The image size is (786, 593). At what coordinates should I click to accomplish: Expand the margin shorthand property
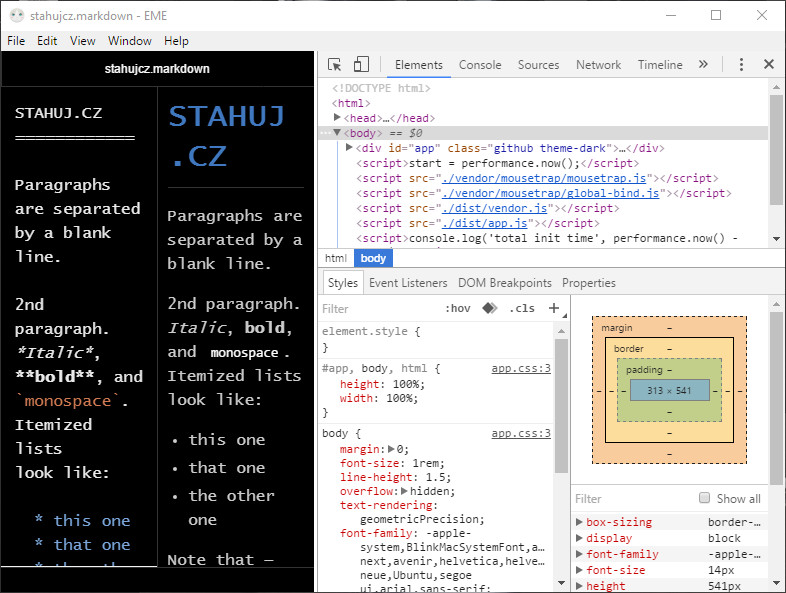391,449
